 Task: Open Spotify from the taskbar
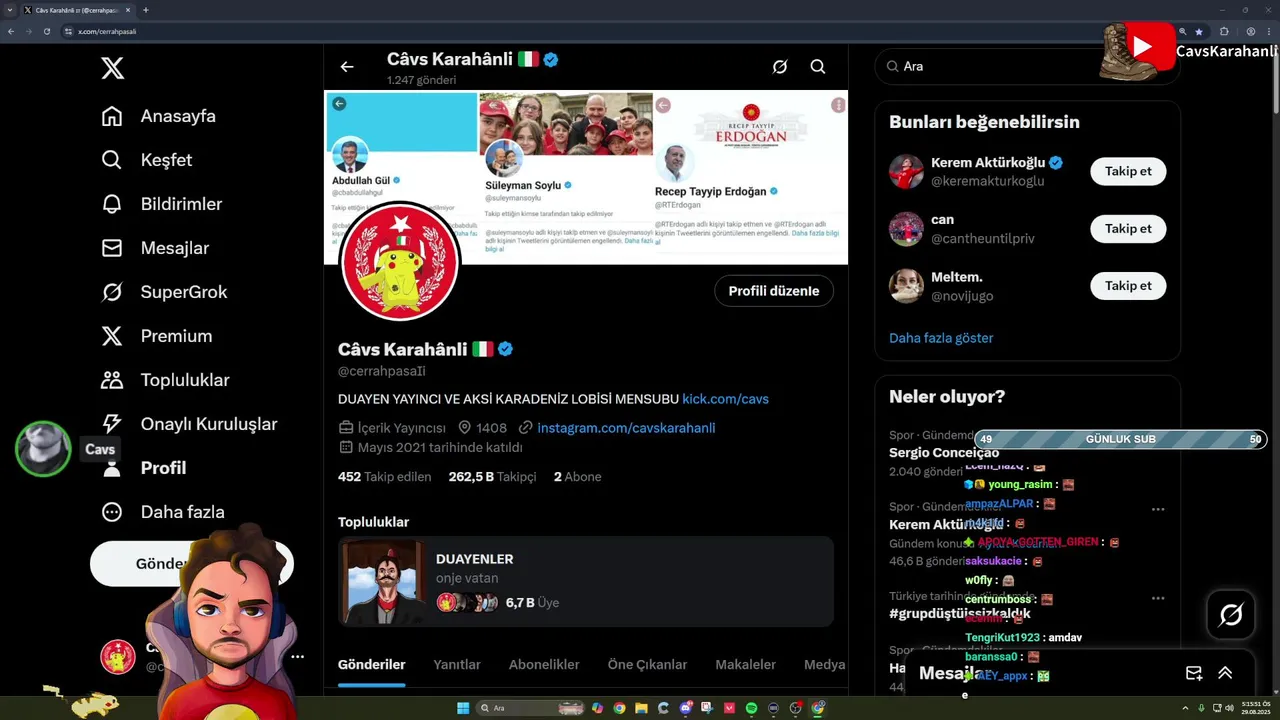point(752,708)
